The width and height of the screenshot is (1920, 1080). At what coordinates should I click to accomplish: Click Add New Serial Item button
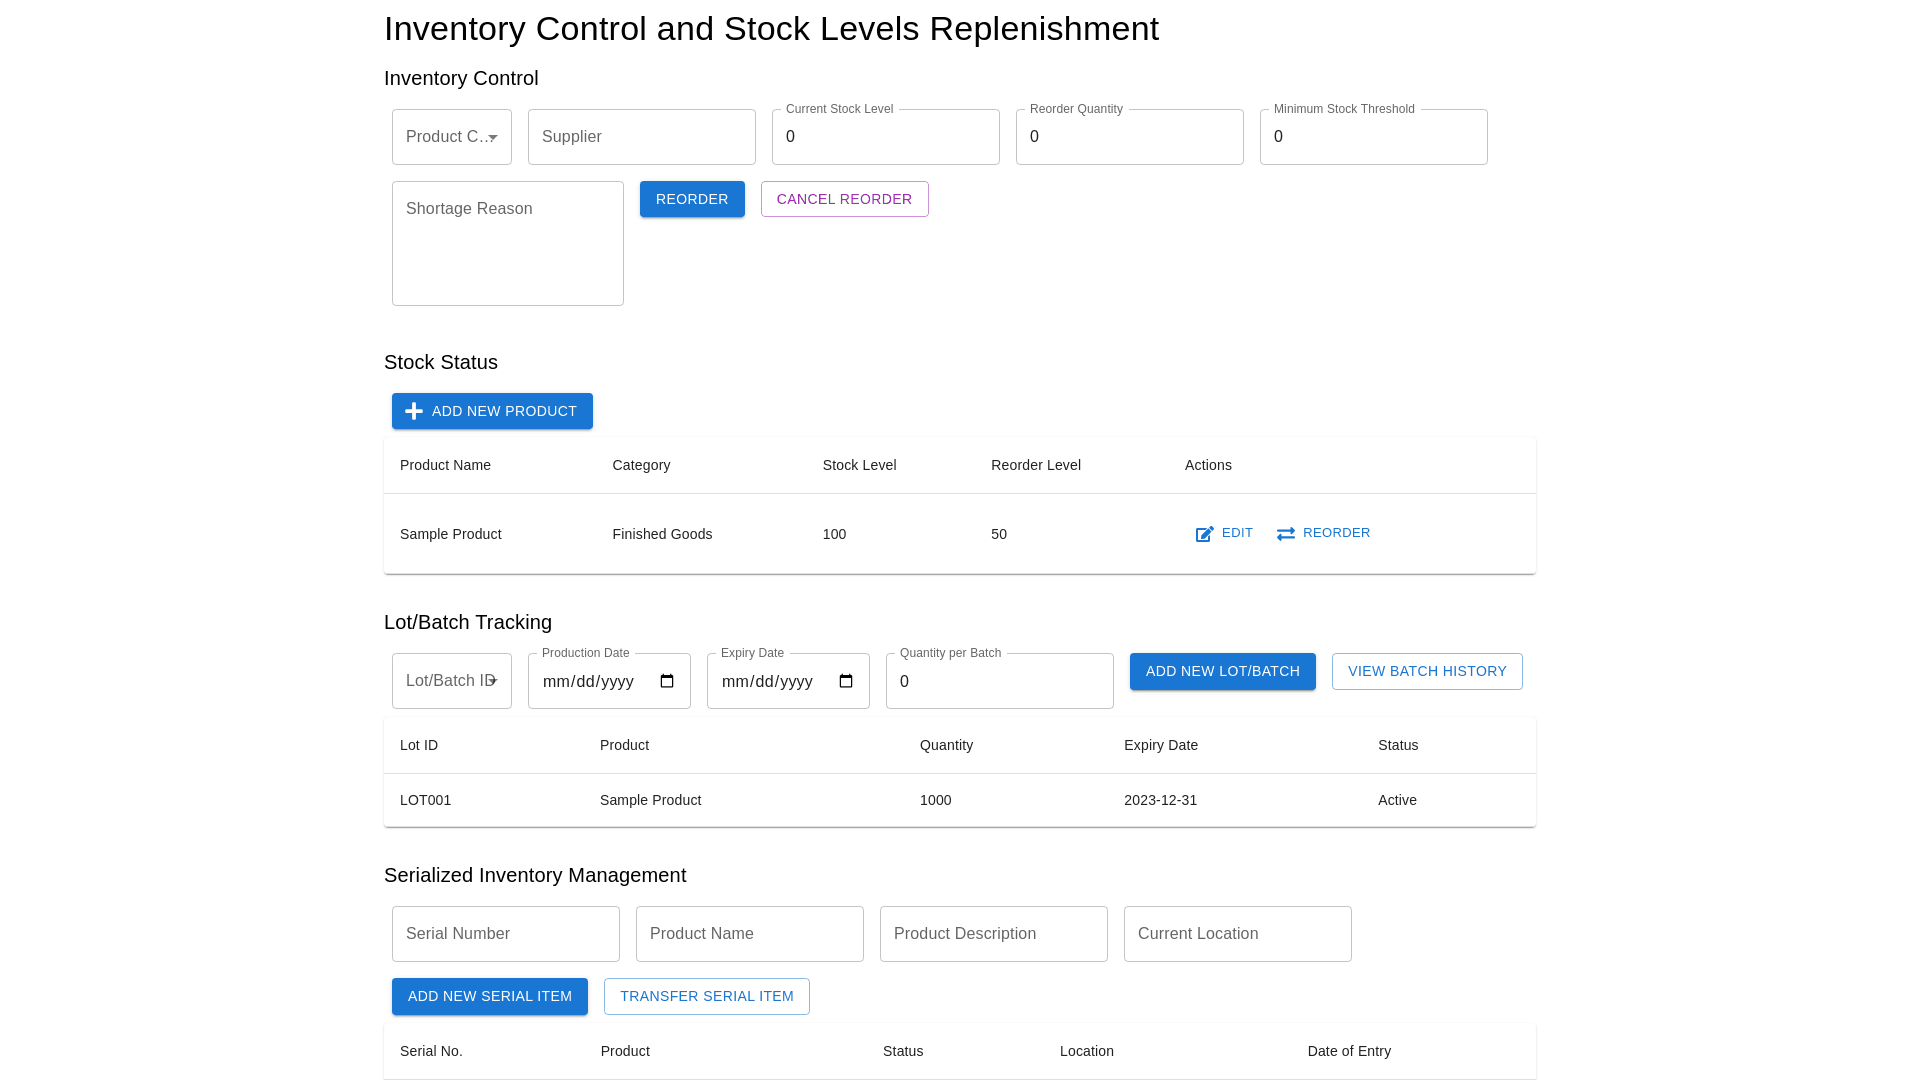[x=489, y=996]
